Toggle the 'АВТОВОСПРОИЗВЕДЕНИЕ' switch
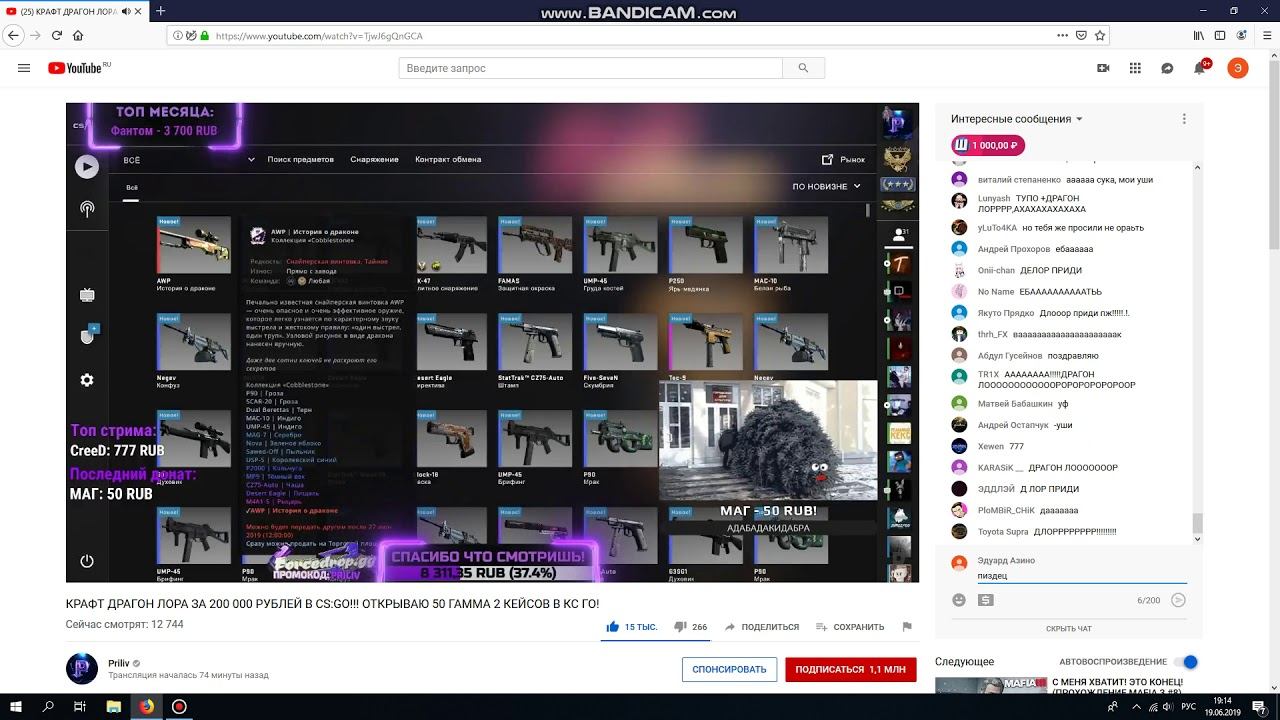 (1186, 662)
